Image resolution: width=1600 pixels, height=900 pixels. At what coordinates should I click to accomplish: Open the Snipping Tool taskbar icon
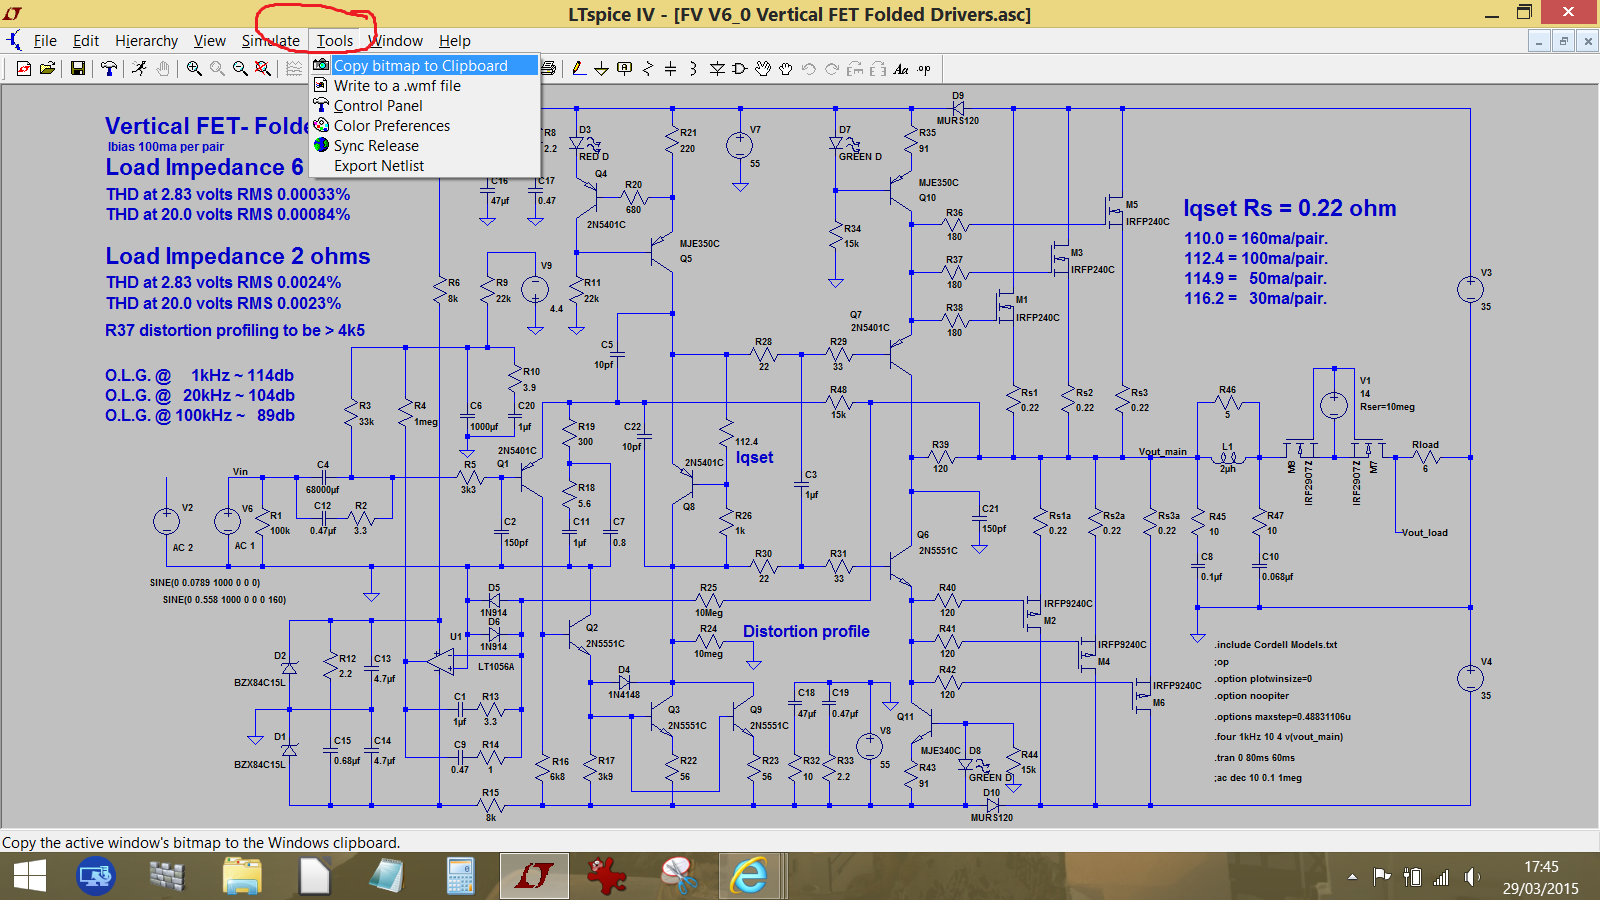click(x=678, y=876)
